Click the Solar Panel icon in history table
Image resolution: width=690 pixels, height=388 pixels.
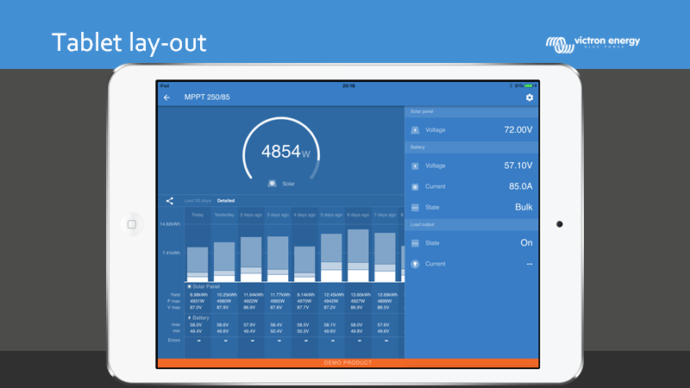pos(190,286)
